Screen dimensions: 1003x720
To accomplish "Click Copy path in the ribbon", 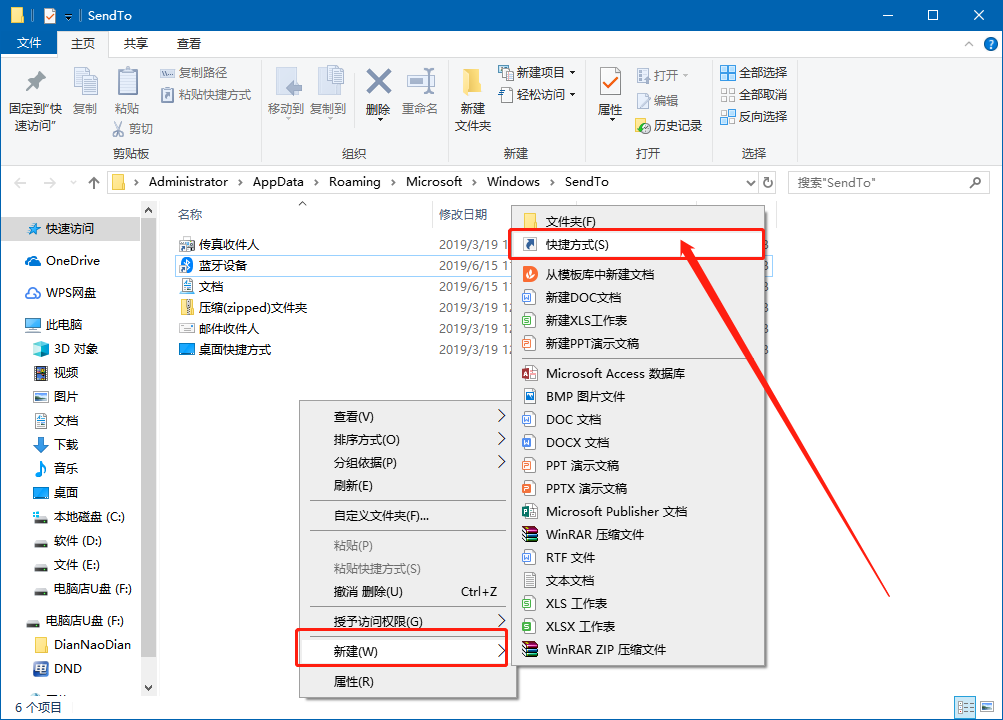I will (x=194, y=72).
